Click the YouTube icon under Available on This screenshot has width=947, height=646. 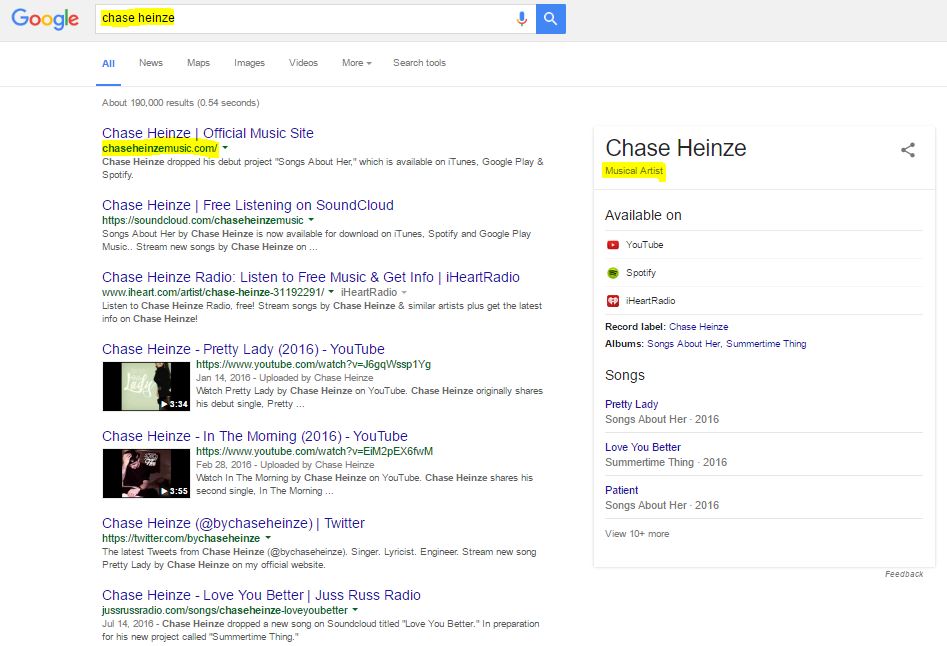coord(612,245)
